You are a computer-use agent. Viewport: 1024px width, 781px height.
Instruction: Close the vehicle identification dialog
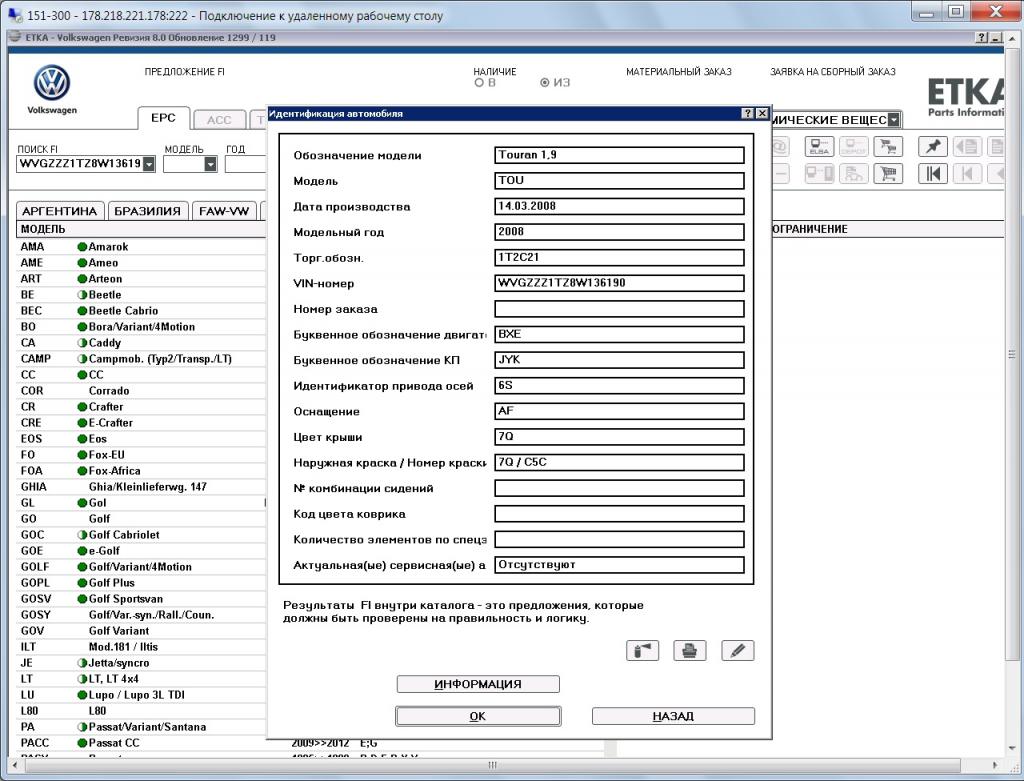(x=761, y=114)
